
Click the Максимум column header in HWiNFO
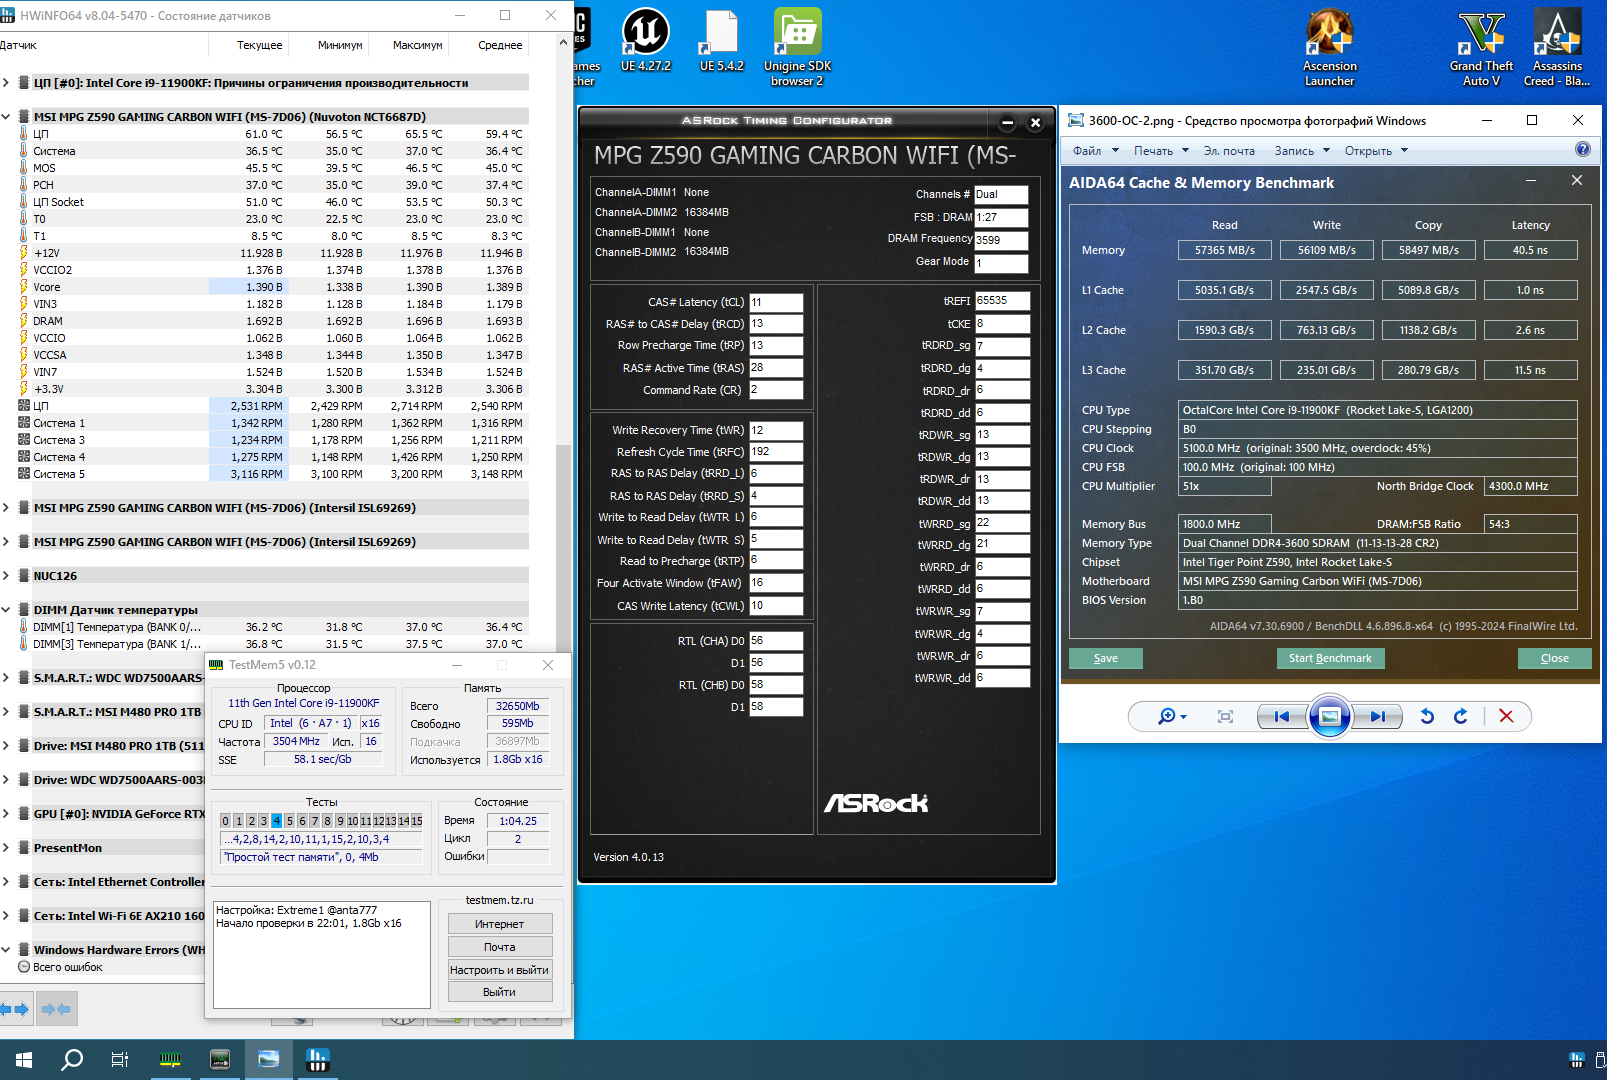(417, 45)
